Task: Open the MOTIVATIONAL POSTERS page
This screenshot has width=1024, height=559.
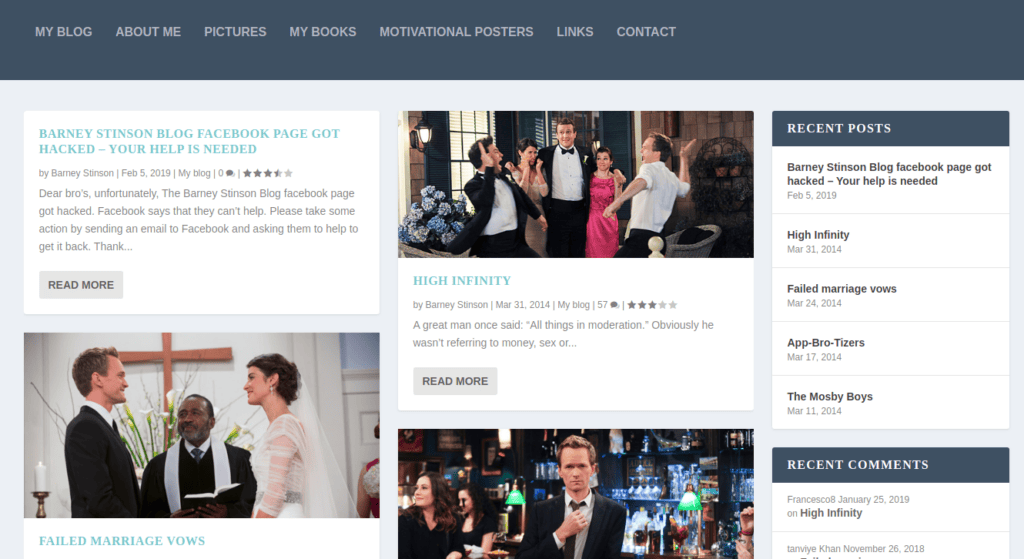Action: click(x=456, y=32)
